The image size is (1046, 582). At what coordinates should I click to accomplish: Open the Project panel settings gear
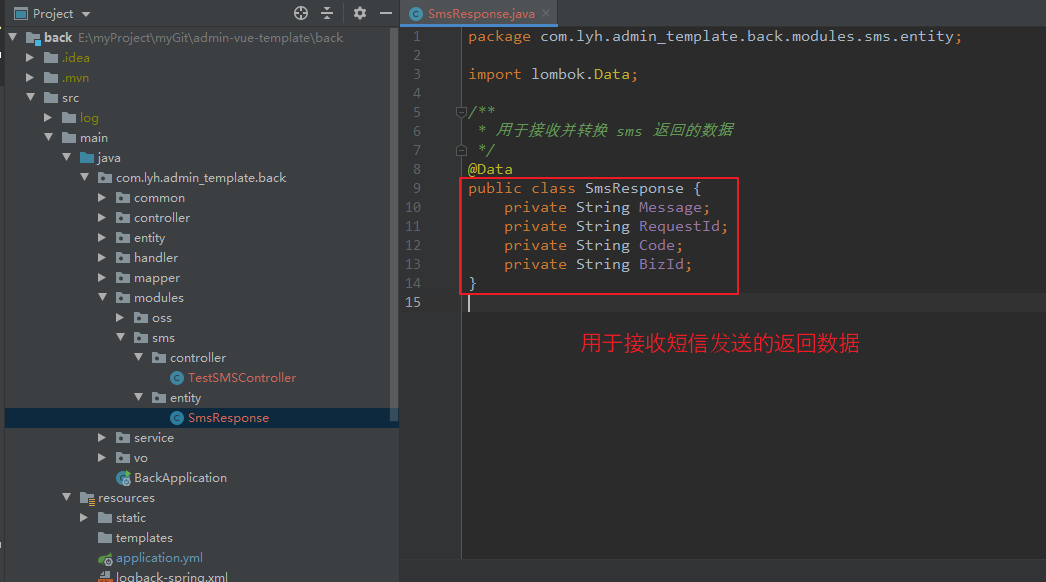[360, 13]
